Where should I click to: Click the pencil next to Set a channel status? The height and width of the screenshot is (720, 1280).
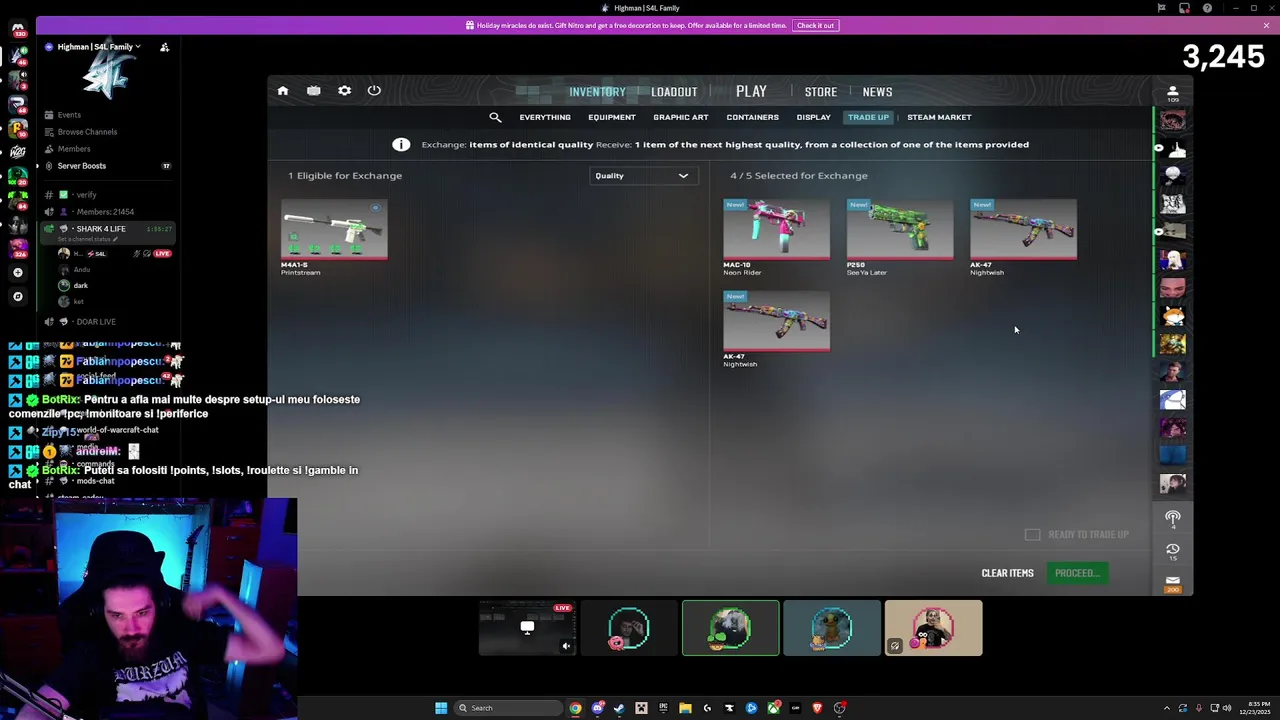click(x=116, y=239)
